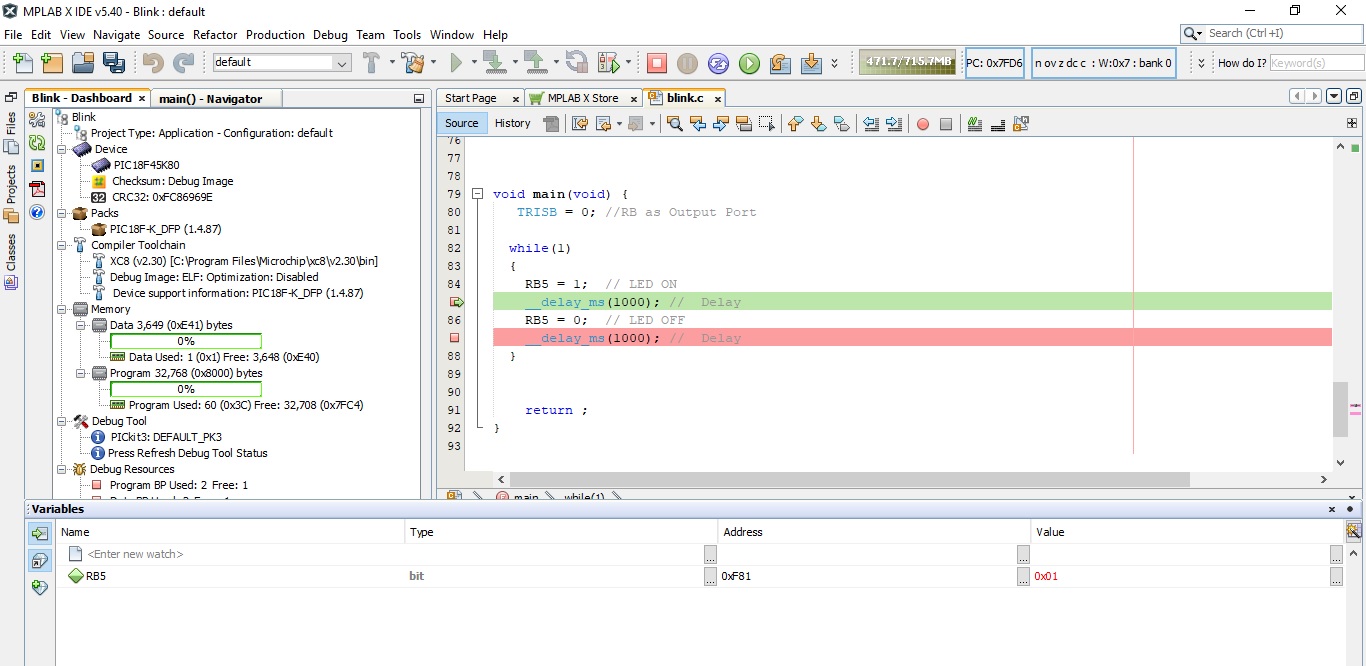Open Build project dropdown arrow

tap(391, 63)
